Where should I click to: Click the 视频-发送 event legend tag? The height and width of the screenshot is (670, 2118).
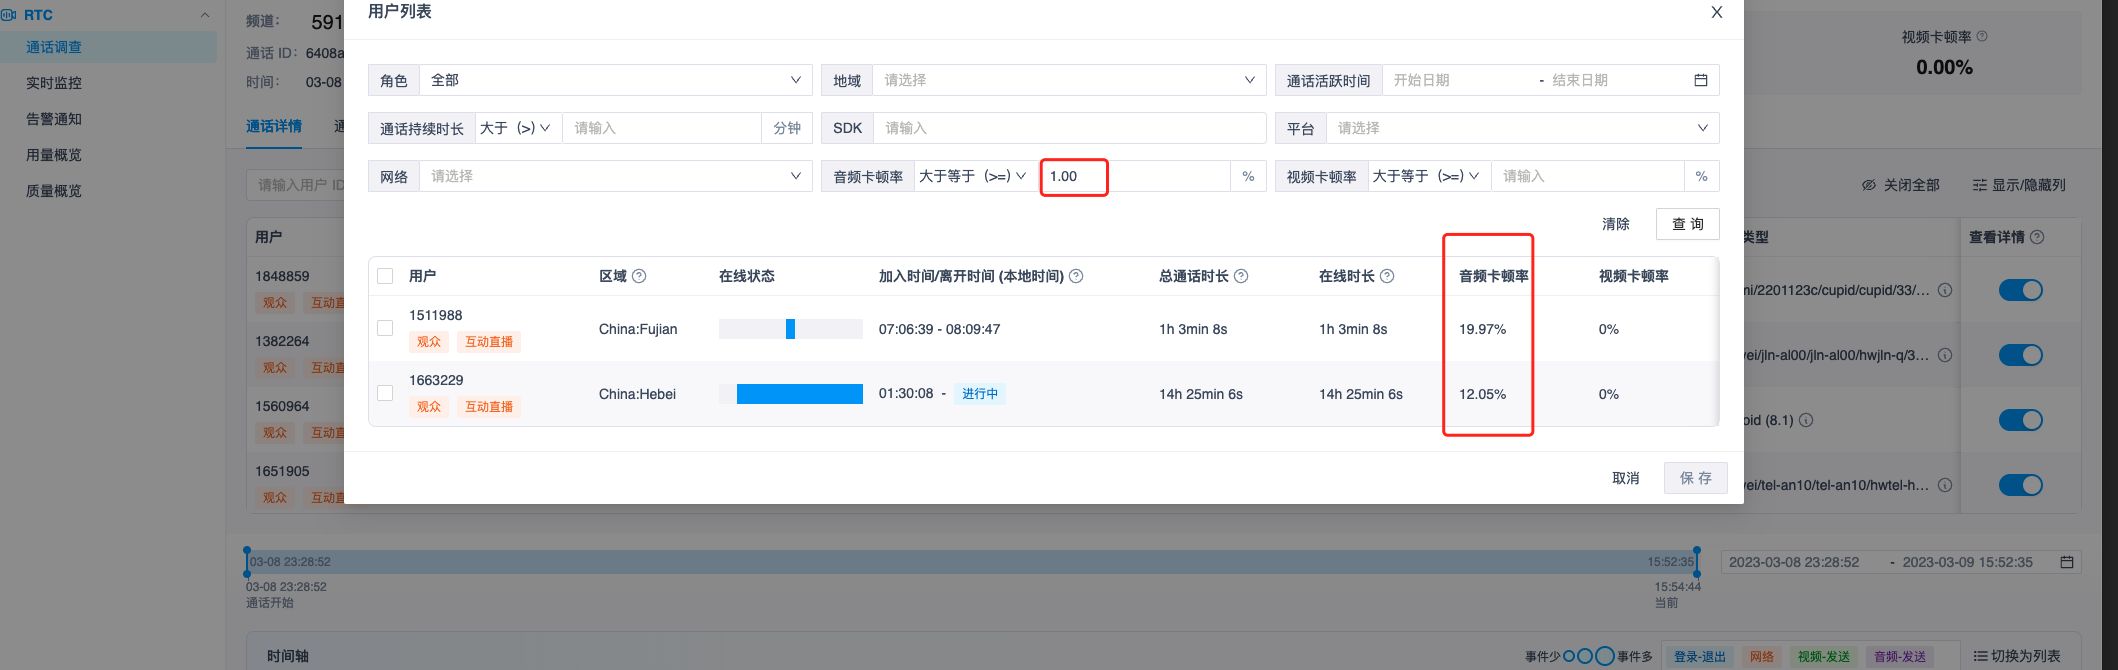tap(1824, 657)
